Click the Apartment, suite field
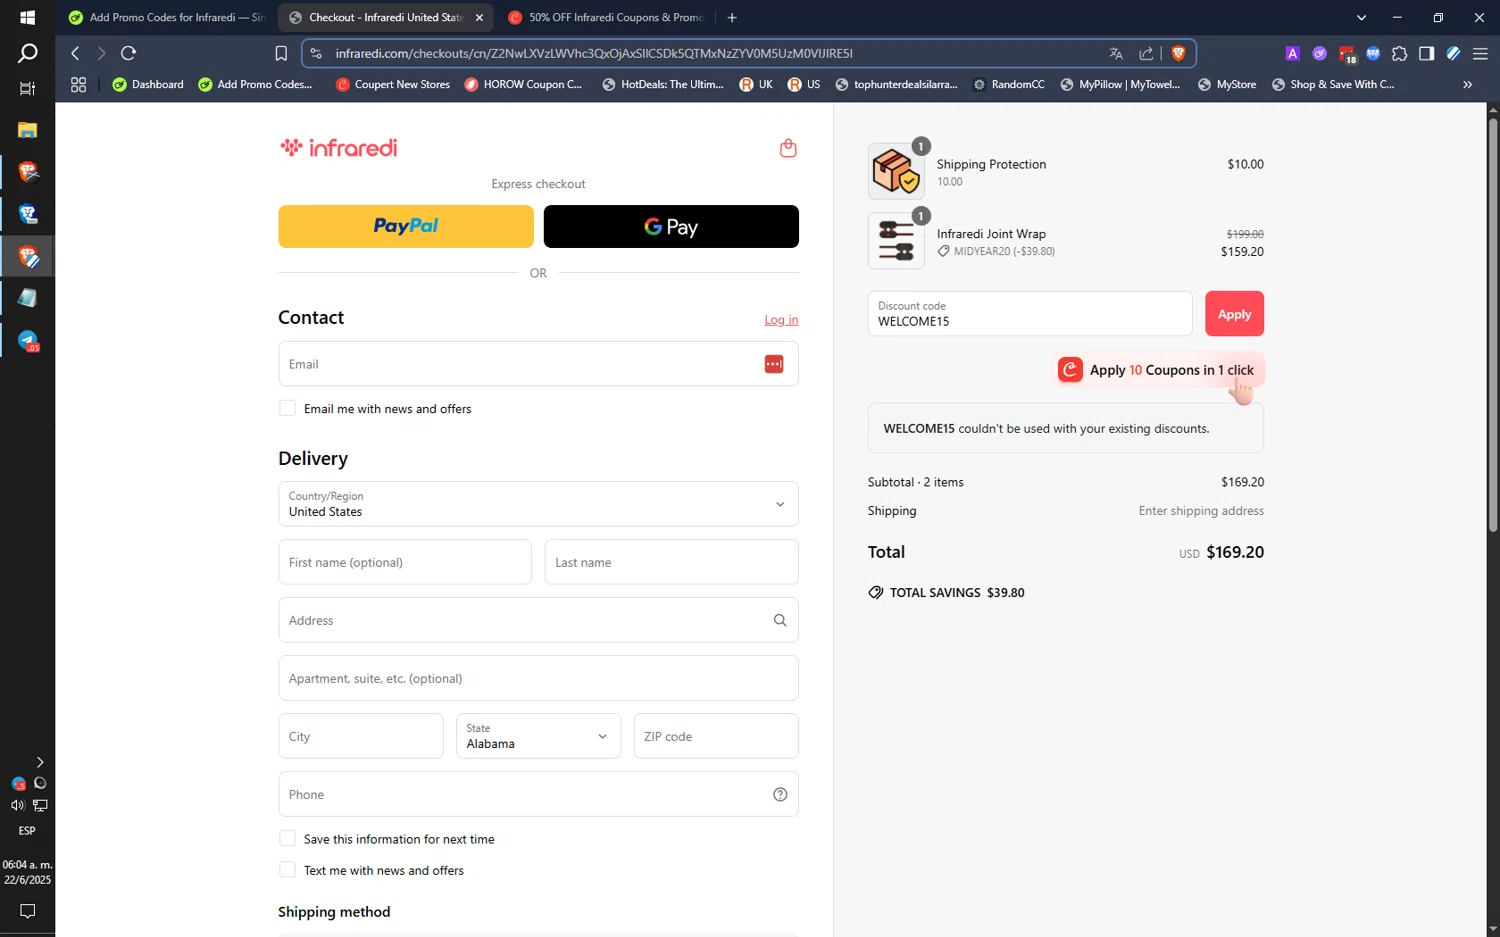Image resolution: width=1500 pixels, height=937 pixels. point(538,678)
